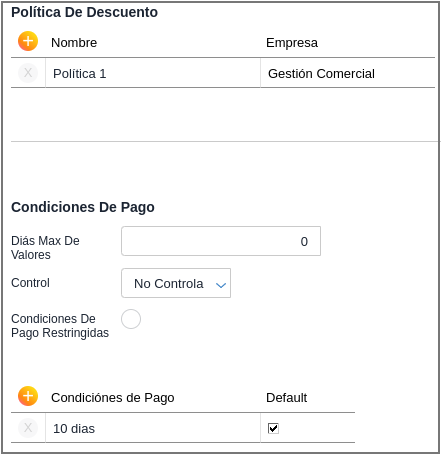This screenshot has width=441, height=455.
Task: Add a new row to Política De Descuento
Action: coord(28,41)
